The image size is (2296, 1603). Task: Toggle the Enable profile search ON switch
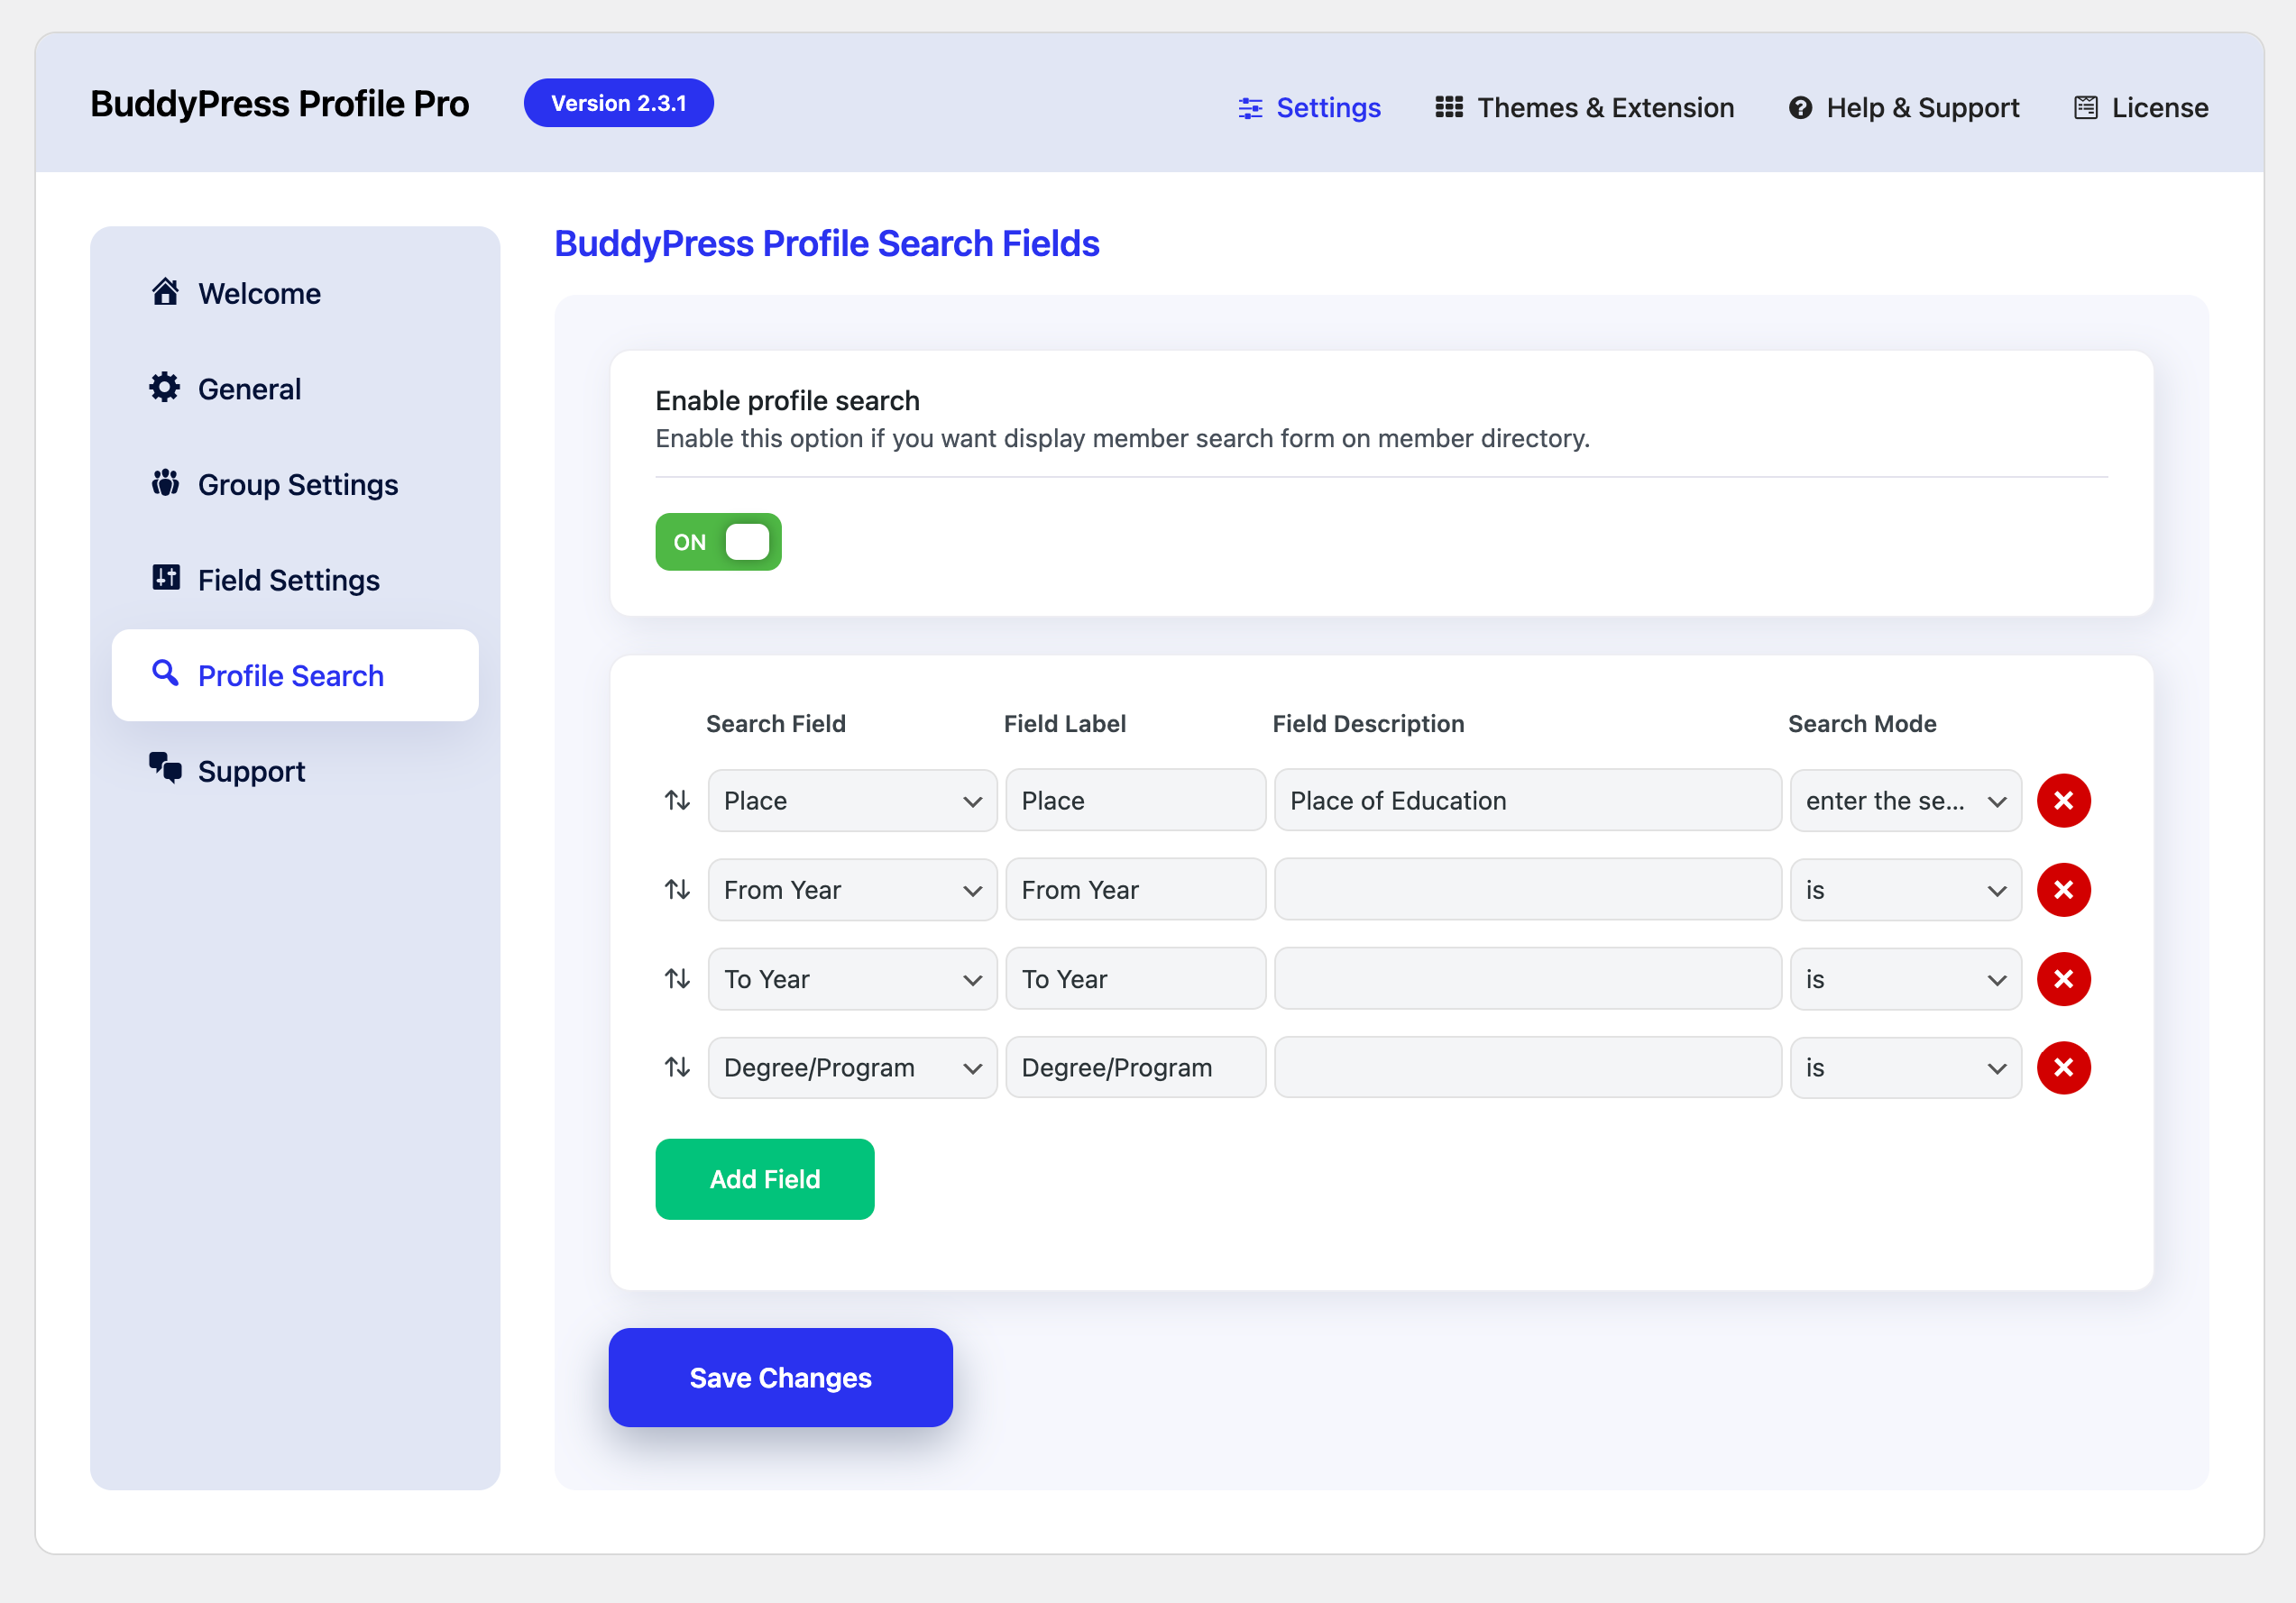pos(718,542)
